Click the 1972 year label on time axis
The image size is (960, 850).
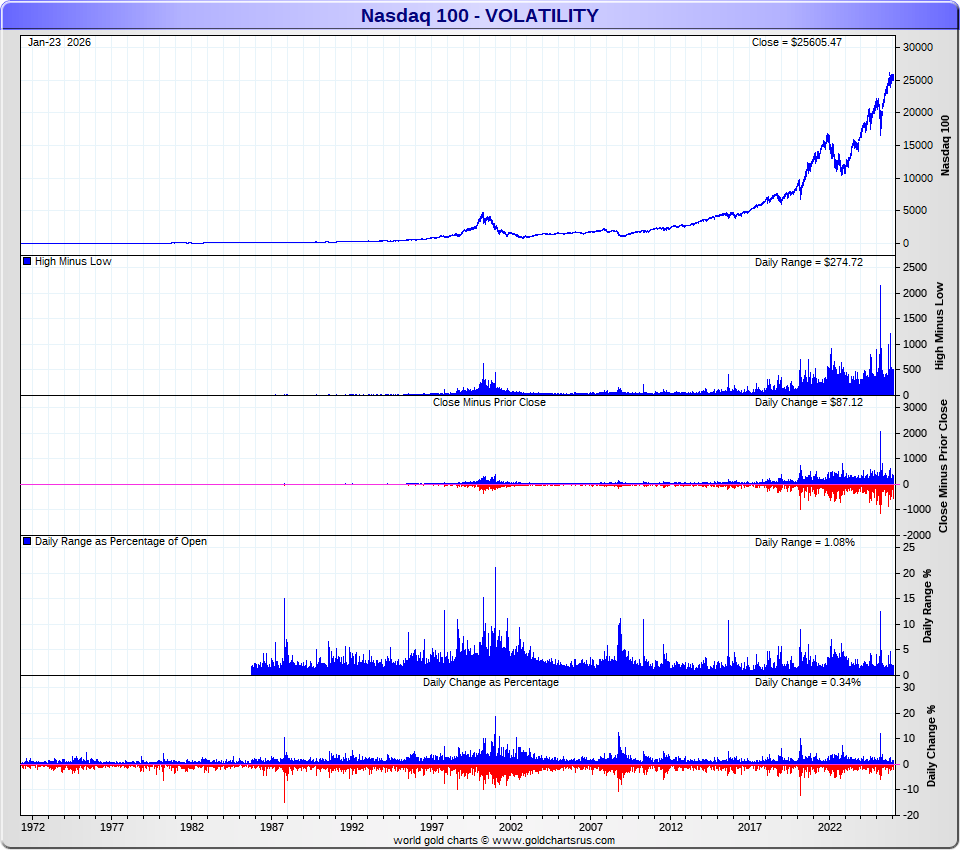tap(33, 827)
